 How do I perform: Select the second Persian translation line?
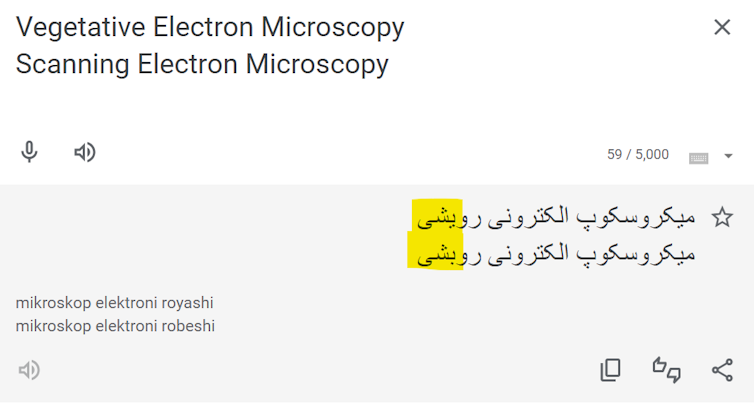click(553, 253)
